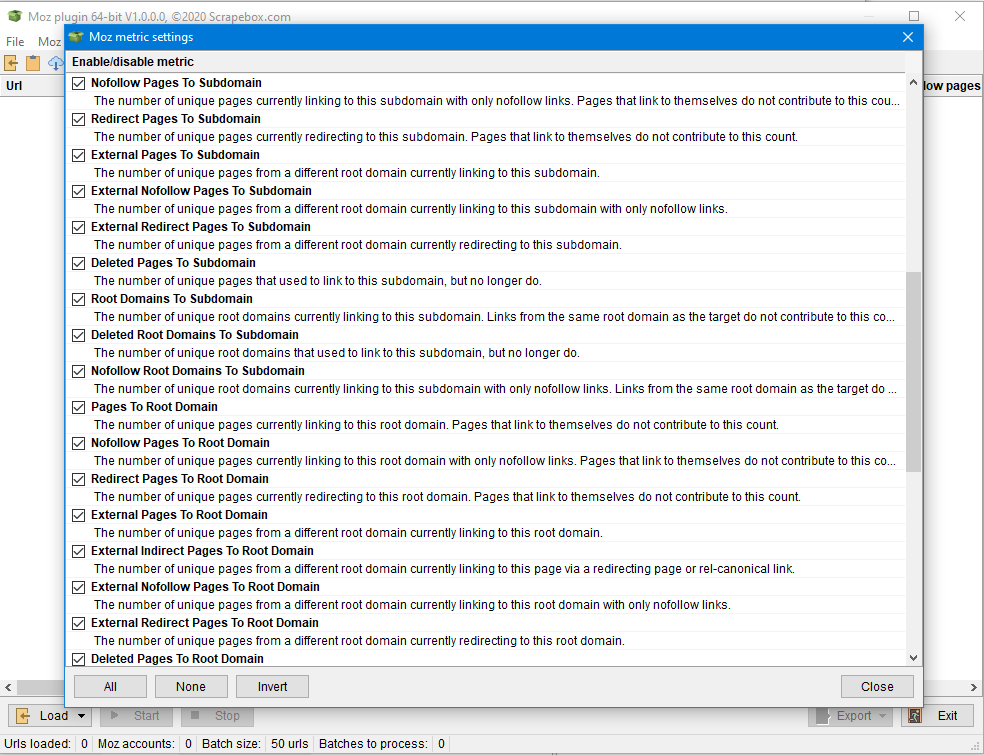Screen dimensions: 984x755
Task: Toggle Nofollow Root Domains To Subdomain
Action: [78, 371]
